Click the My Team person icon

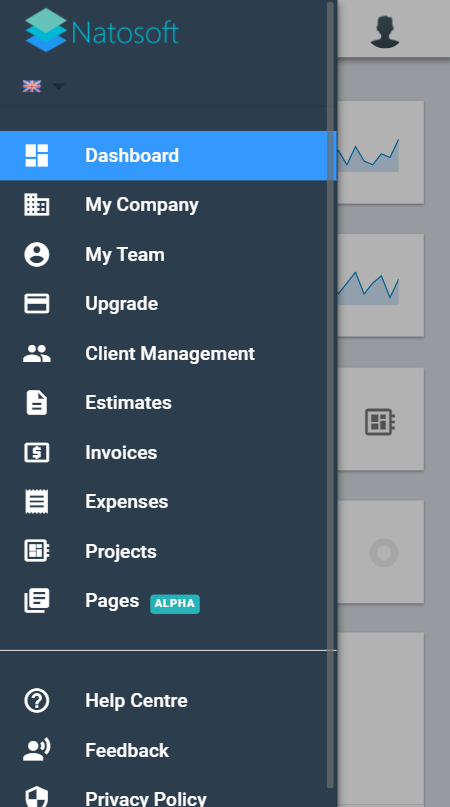37,255
